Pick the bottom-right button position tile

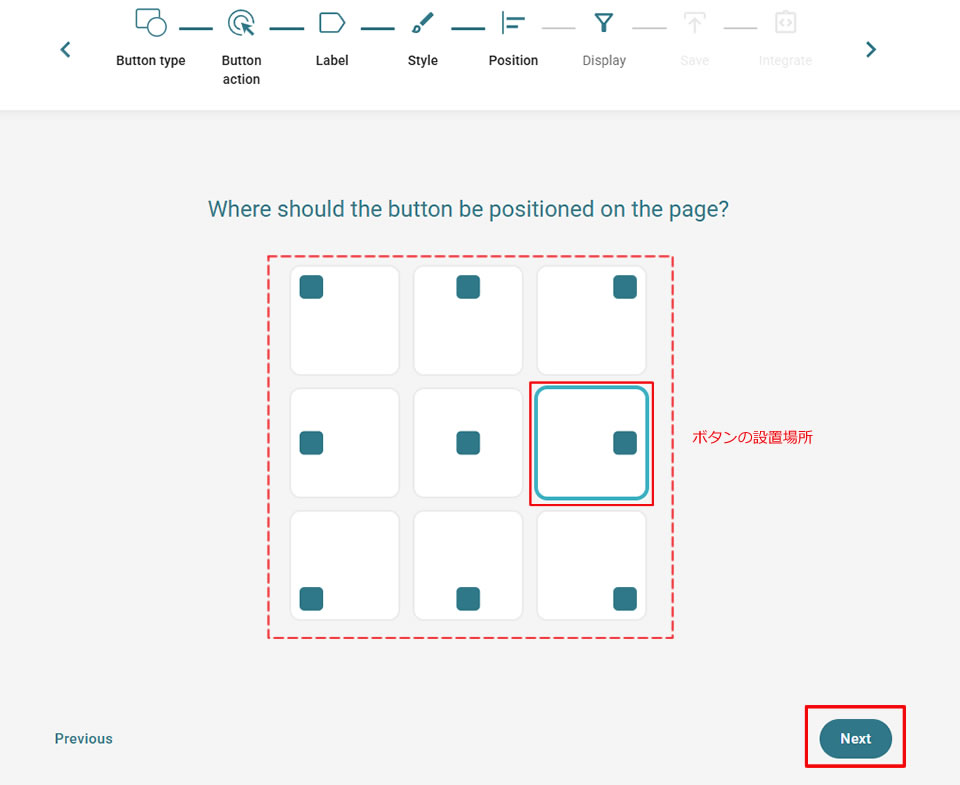click(x=591, y=565)
